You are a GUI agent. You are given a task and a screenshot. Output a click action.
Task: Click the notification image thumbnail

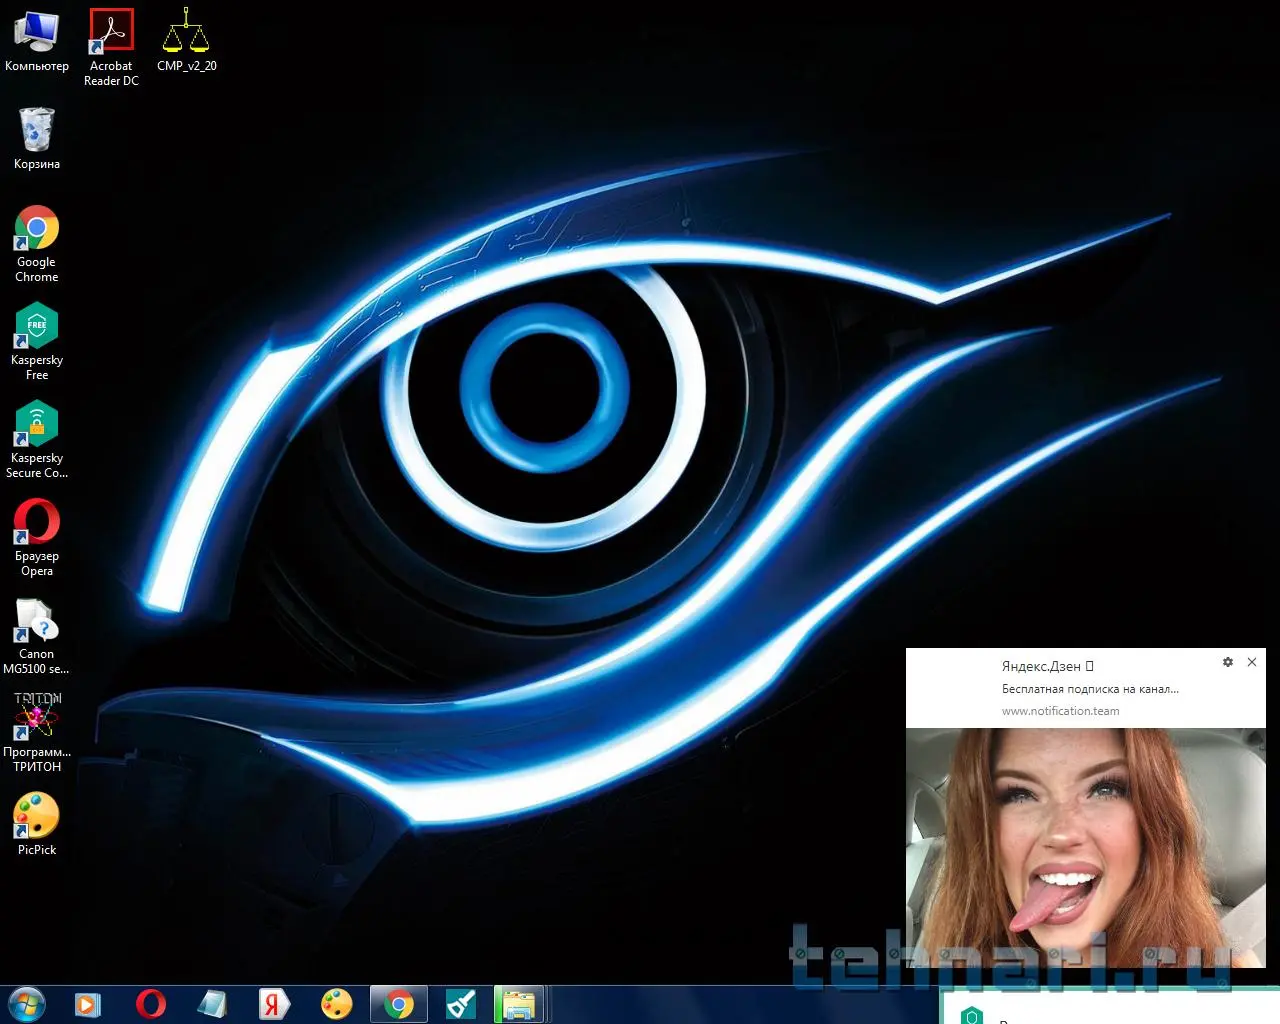tap(1085, 848)
